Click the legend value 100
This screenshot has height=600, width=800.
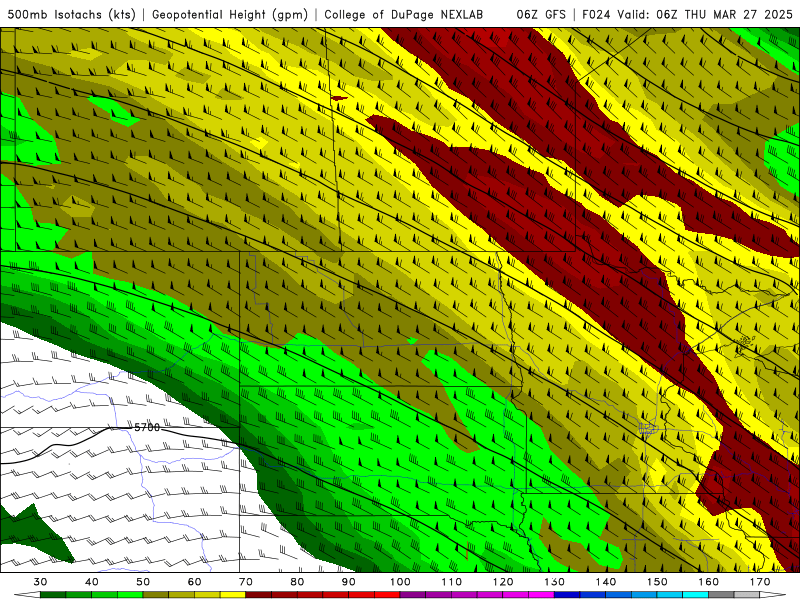click(400, 582)
